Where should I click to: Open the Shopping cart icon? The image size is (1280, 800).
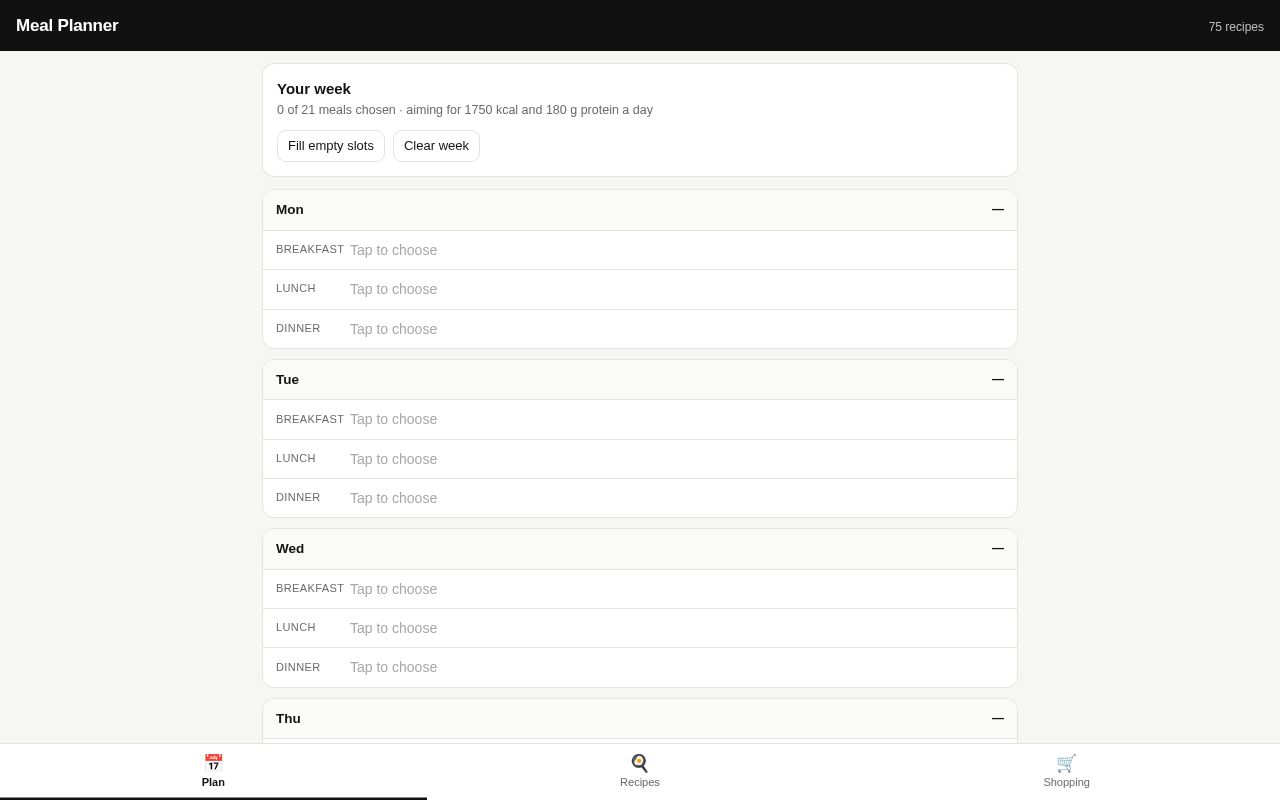click(1066, 764)
